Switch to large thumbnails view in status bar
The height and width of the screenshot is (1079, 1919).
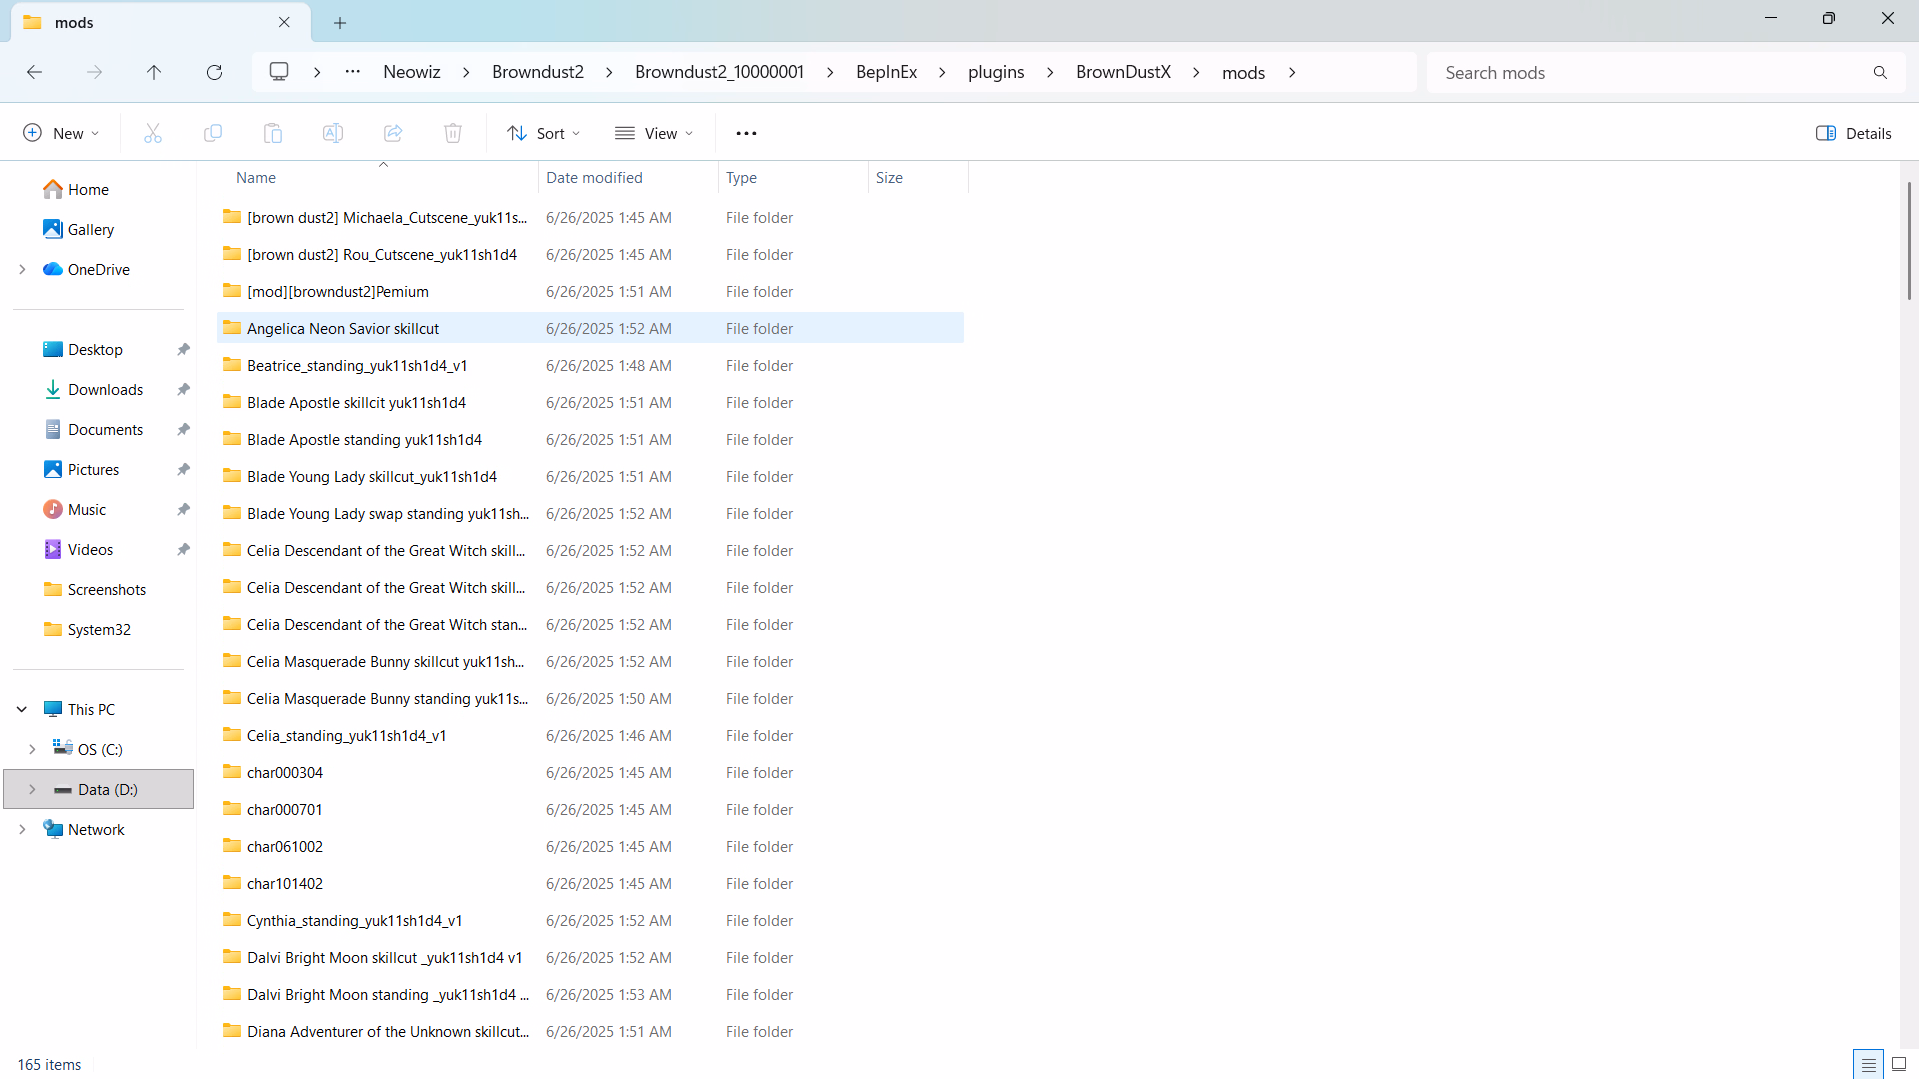click(1899, 1064)
